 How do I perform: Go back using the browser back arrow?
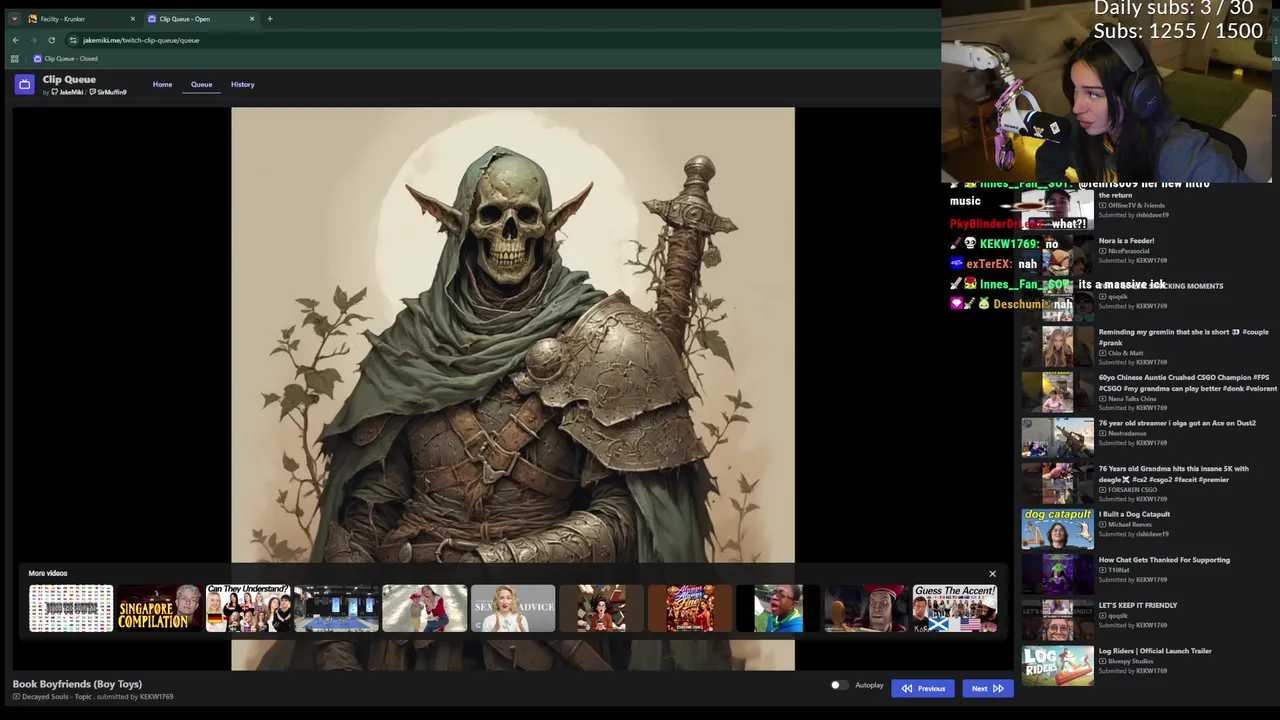(x=15, y=40)
